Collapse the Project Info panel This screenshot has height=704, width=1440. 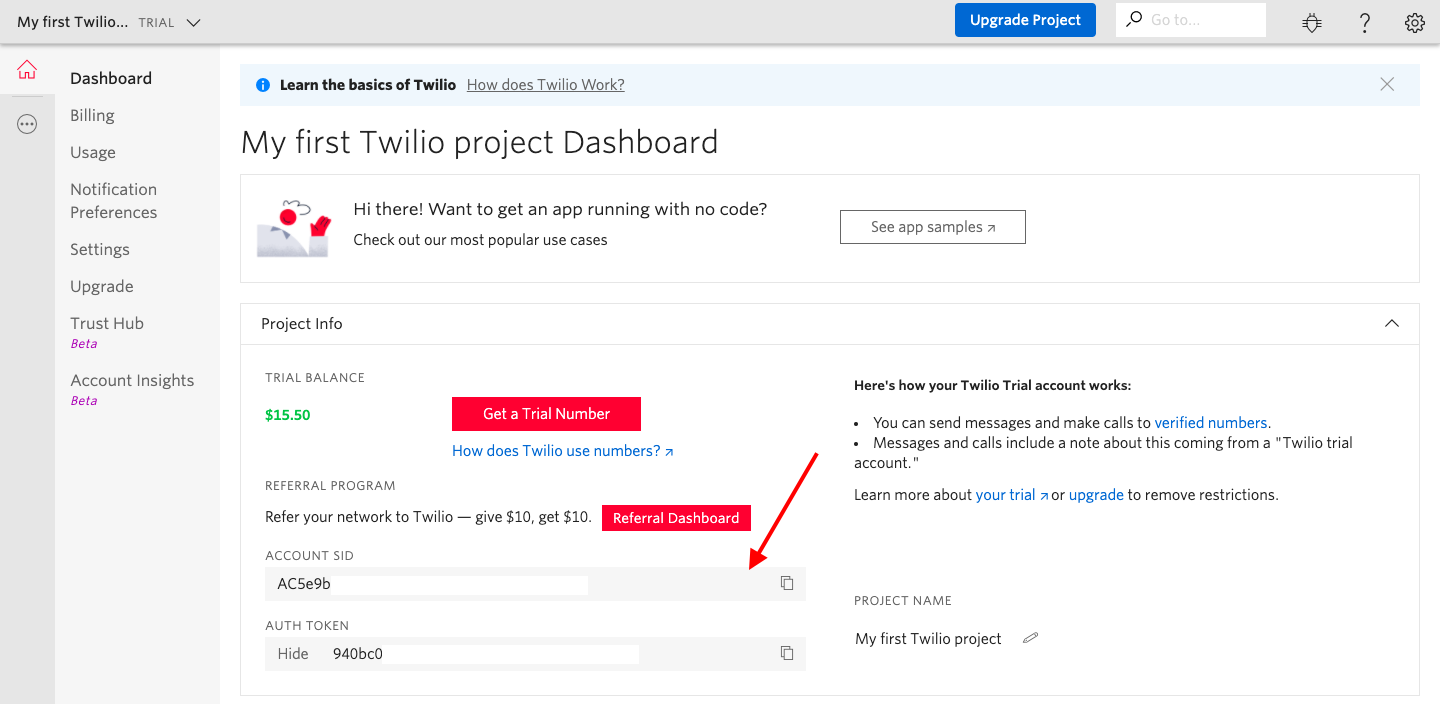(1392, 323)
